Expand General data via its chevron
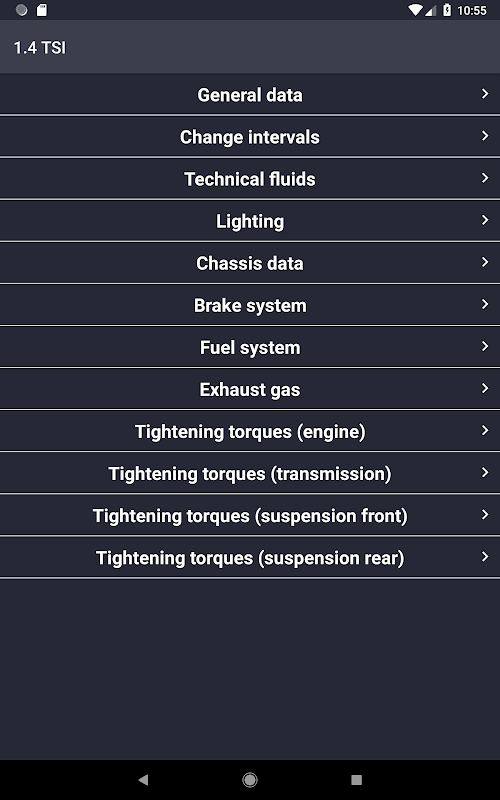 (x=485, y=94)
